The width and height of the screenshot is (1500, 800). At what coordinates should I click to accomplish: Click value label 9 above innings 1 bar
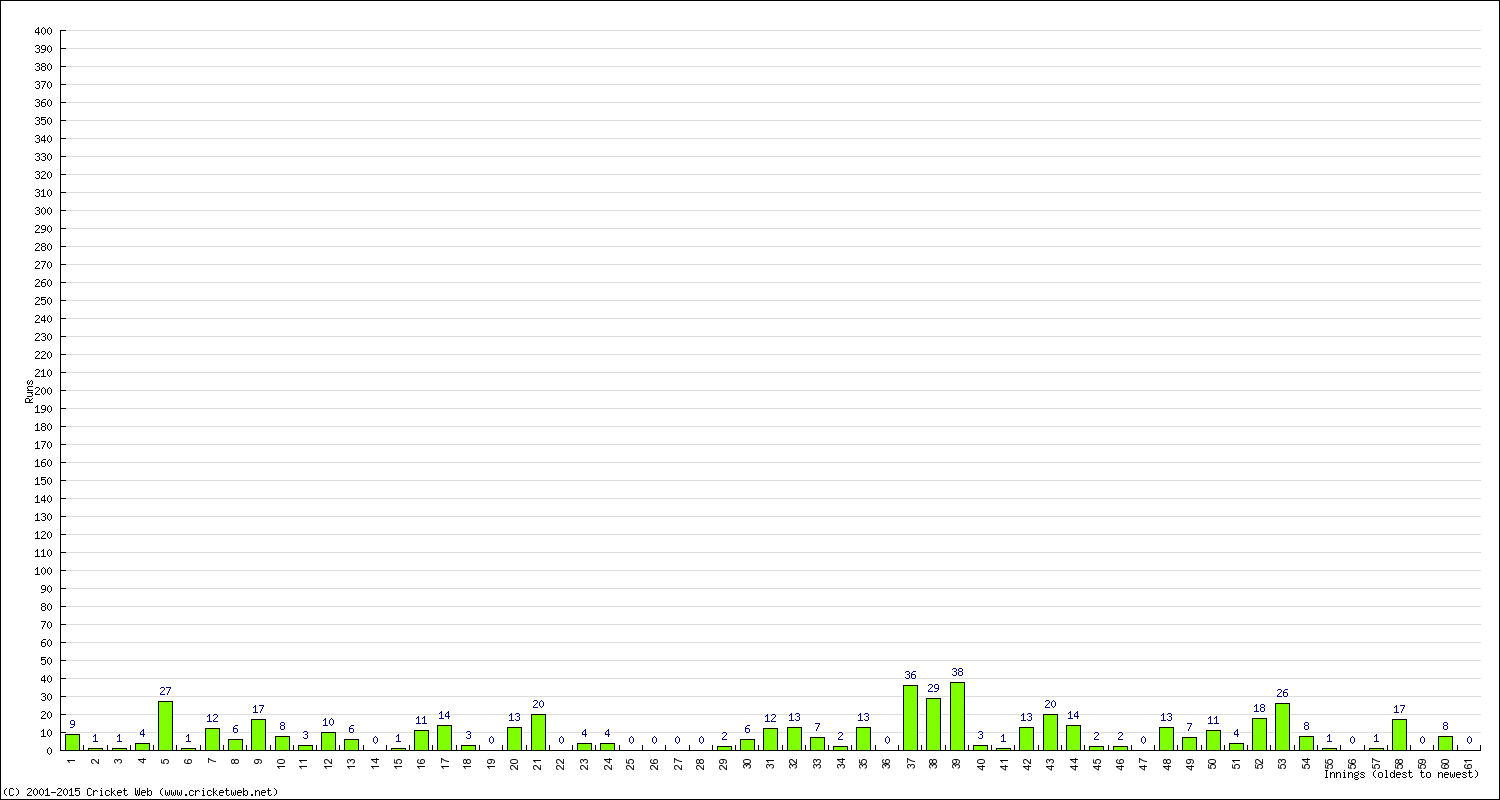coord(72,725)
